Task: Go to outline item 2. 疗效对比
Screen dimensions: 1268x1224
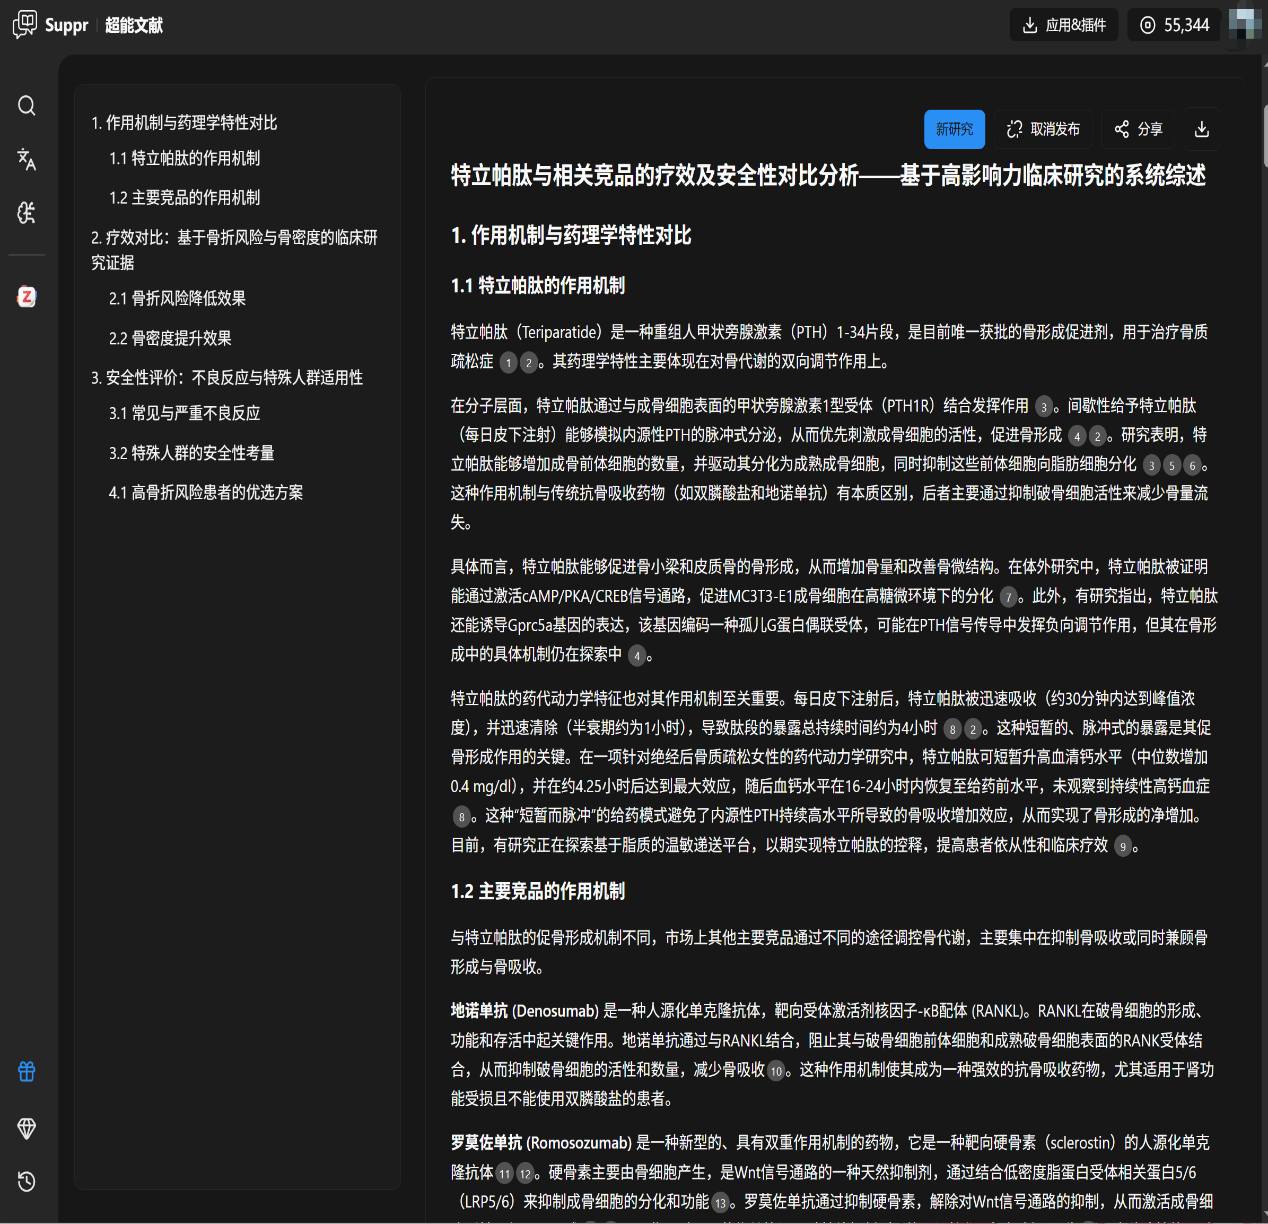Action: point(235,250)
